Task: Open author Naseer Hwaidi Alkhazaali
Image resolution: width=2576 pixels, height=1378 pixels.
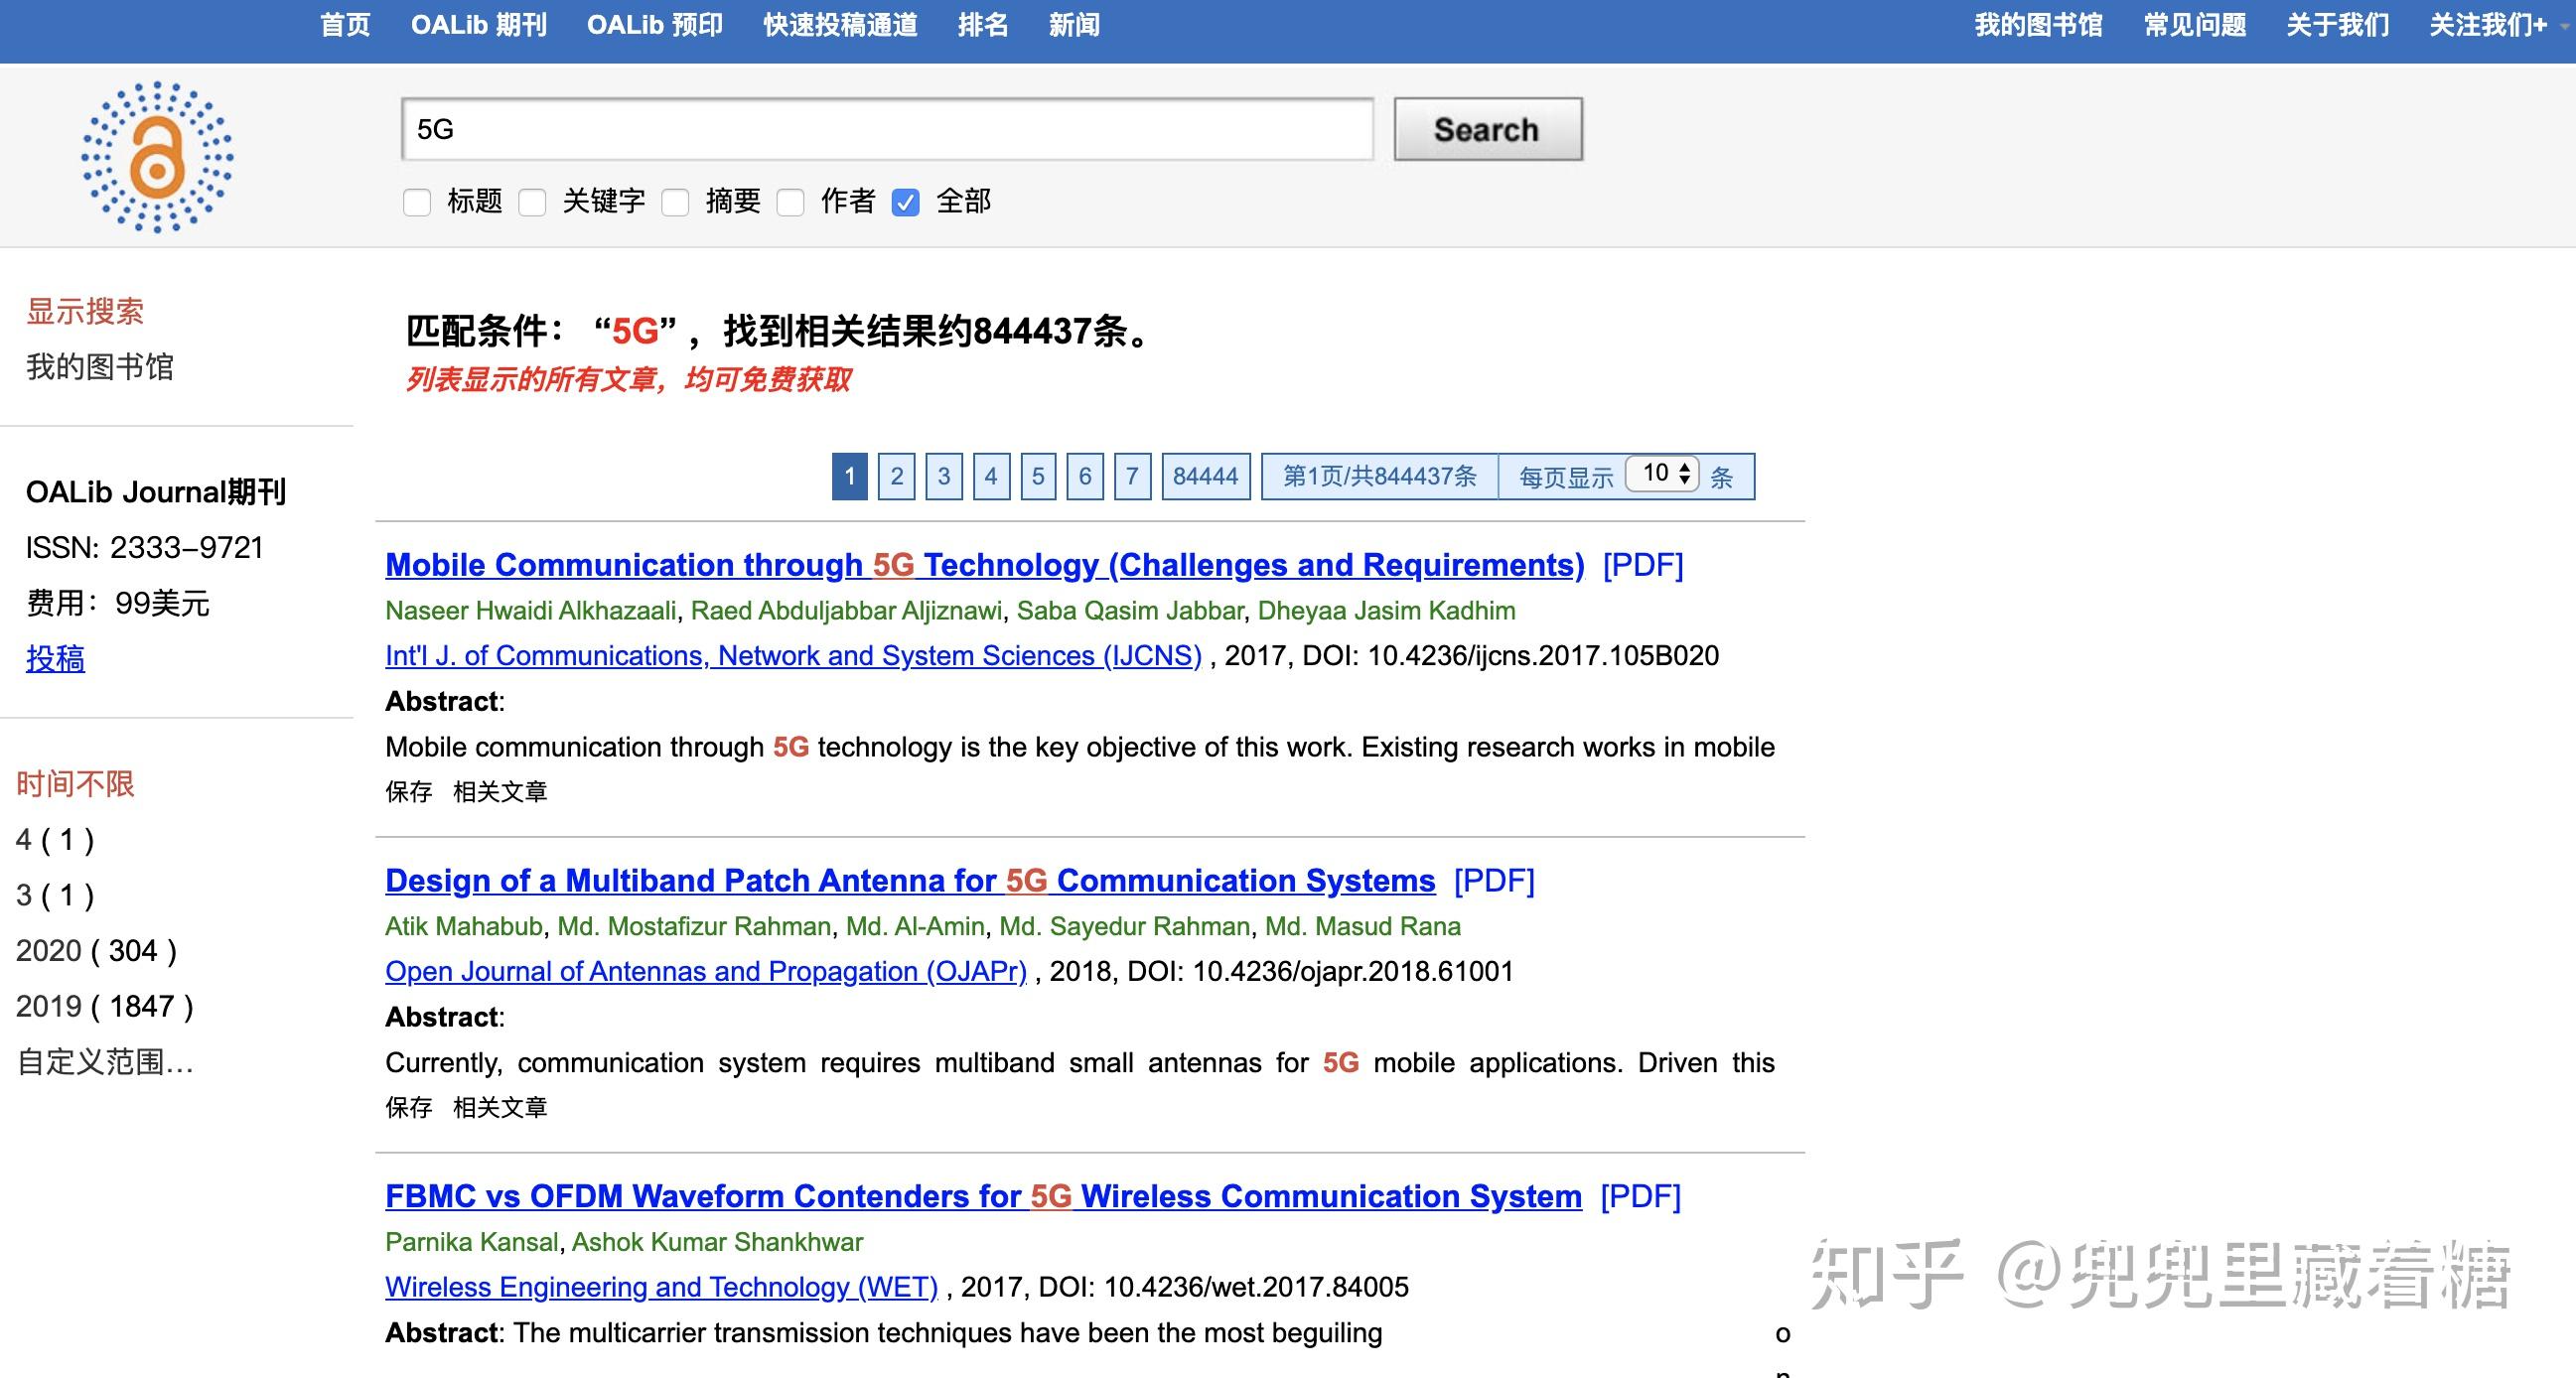Action: 531,611
